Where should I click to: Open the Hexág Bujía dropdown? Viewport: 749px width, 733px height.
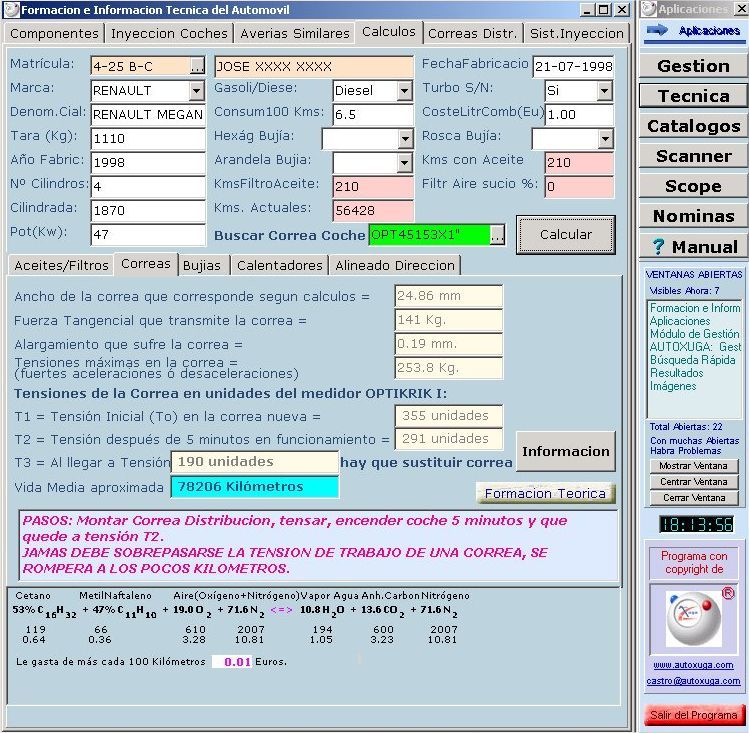click(405, 139)
